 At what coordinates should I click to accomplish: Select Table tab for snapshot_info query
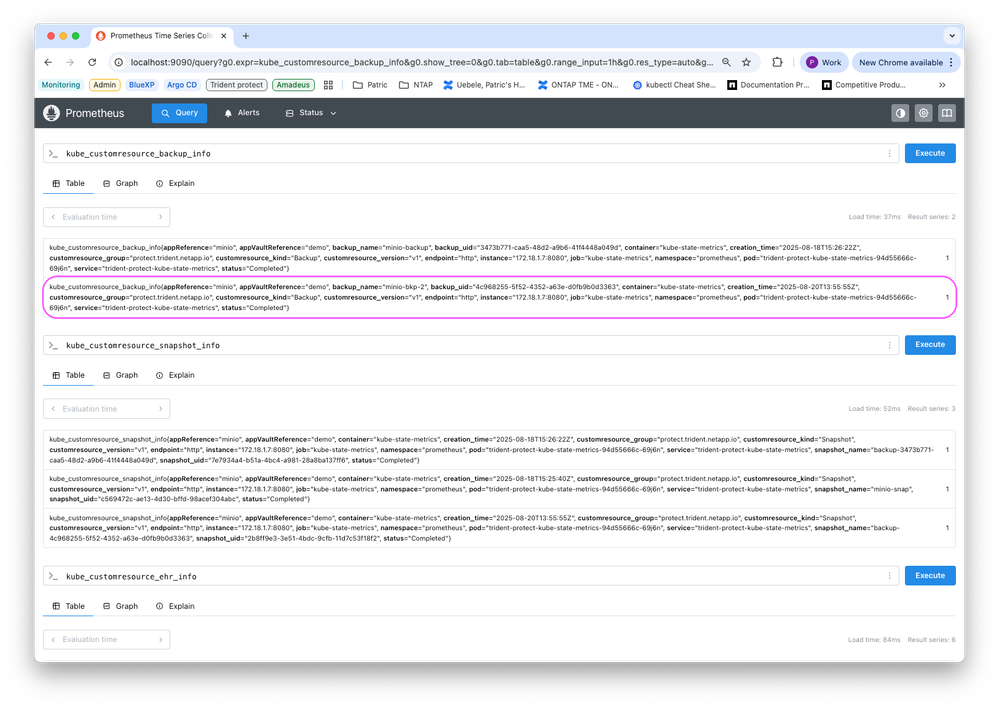(x=68, y=375)
